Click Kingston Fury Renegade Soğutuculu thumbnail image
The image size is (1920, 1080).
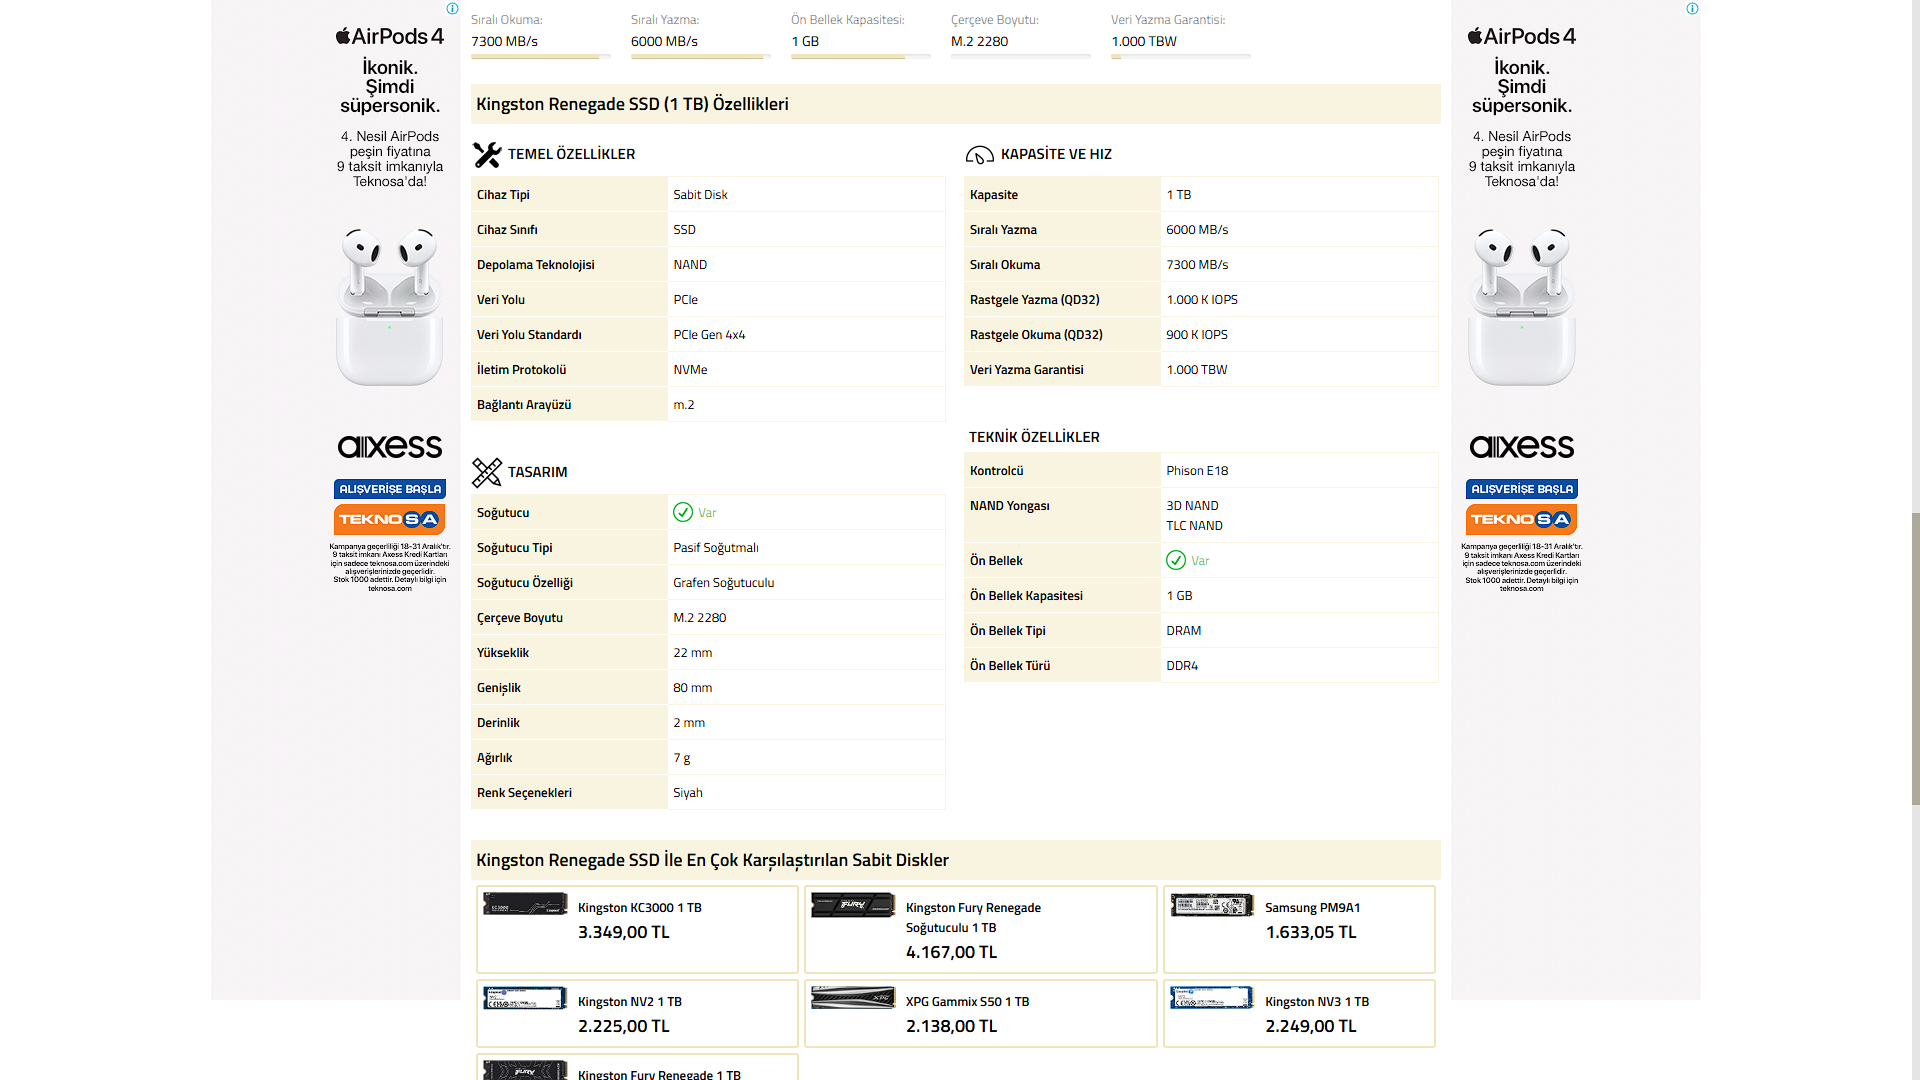coord(852,905)
